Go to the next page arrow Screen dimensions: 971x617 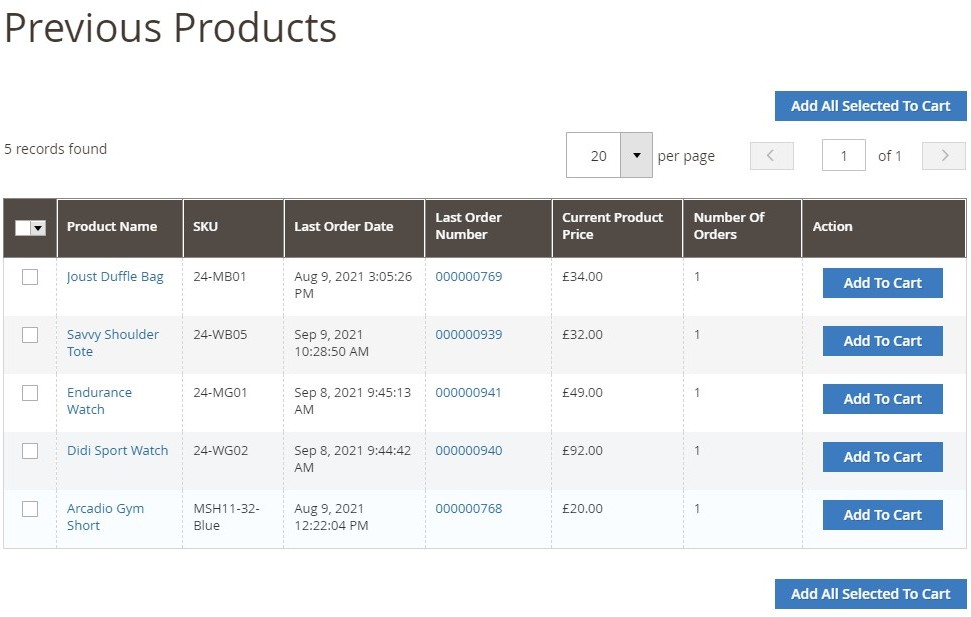coord(943,156)
